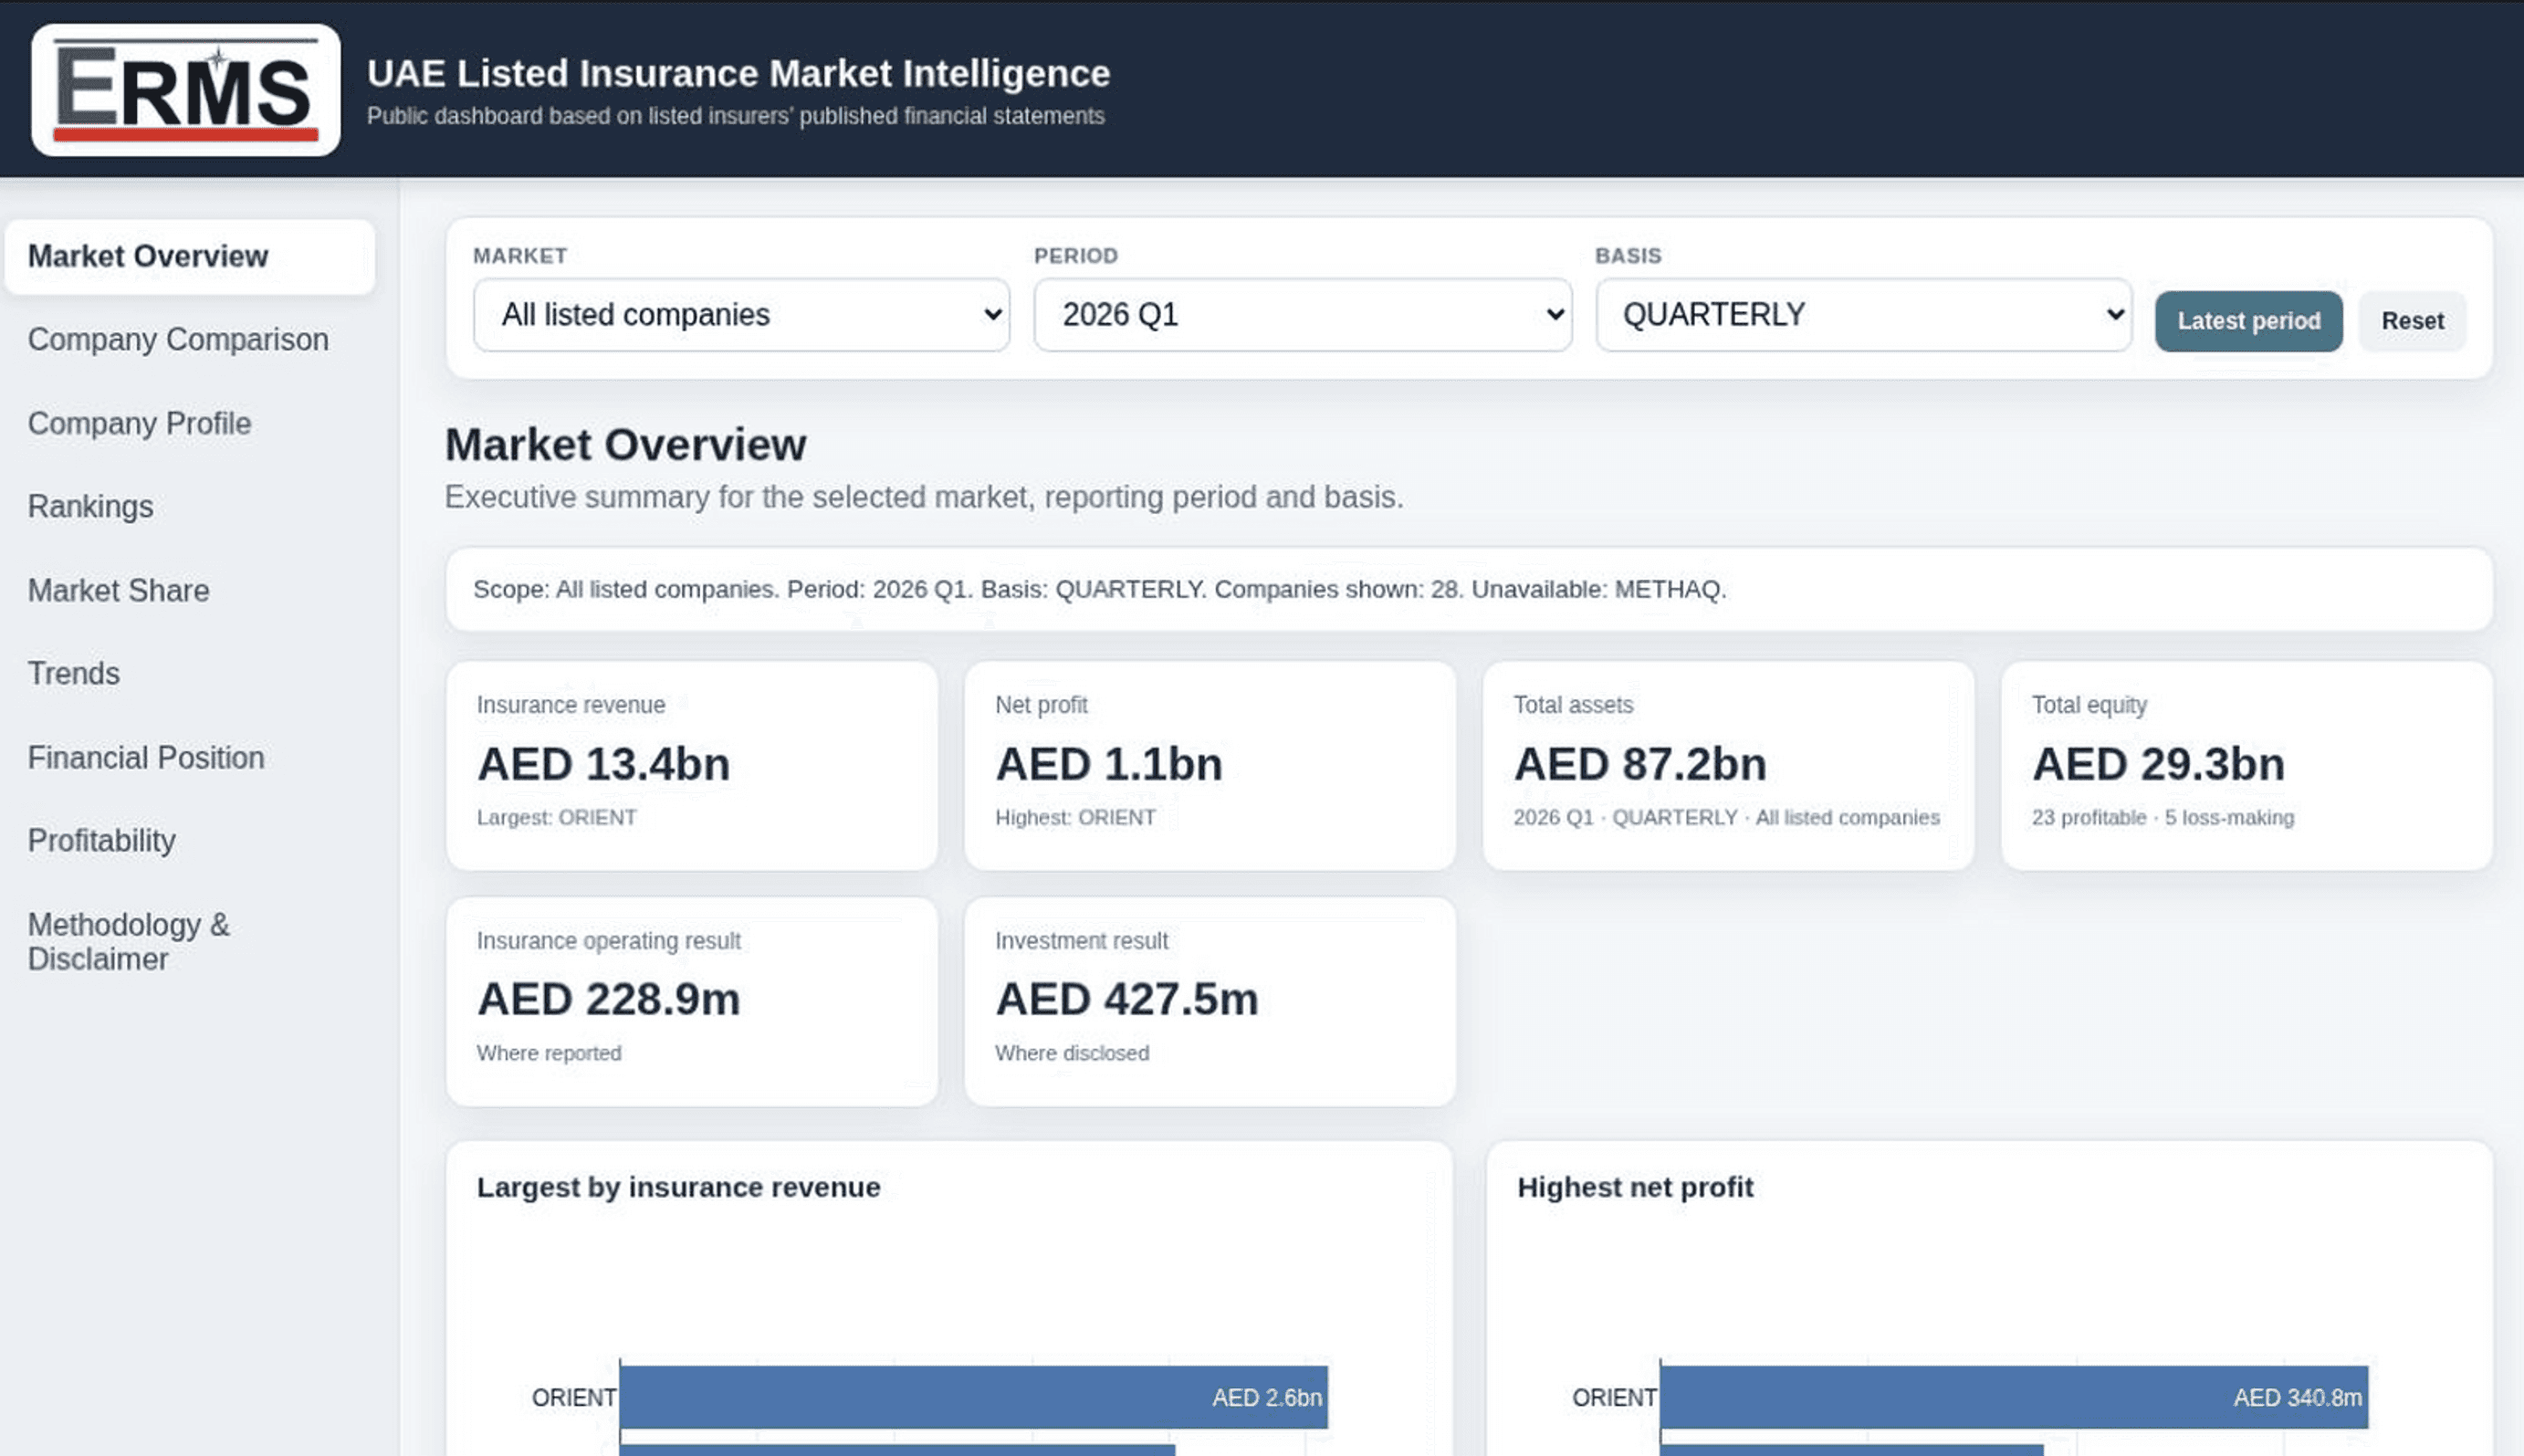The width and height of the screenshot is (2524, 1456).
Task: Click the ERMS logo in header
Action: tap(186, 90)
